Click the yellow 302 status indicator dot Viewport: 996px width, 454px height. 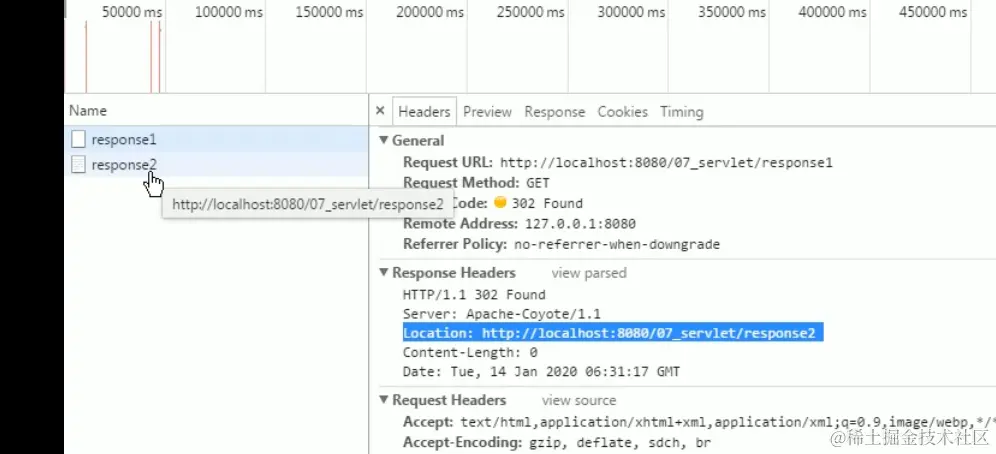point(500,203)
